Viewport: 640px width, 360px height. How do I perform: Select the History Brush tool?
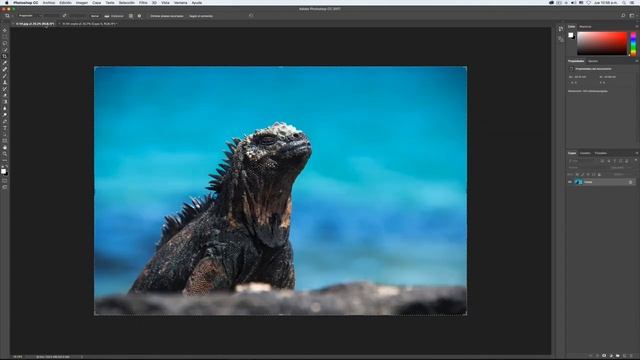click(5, 89)
